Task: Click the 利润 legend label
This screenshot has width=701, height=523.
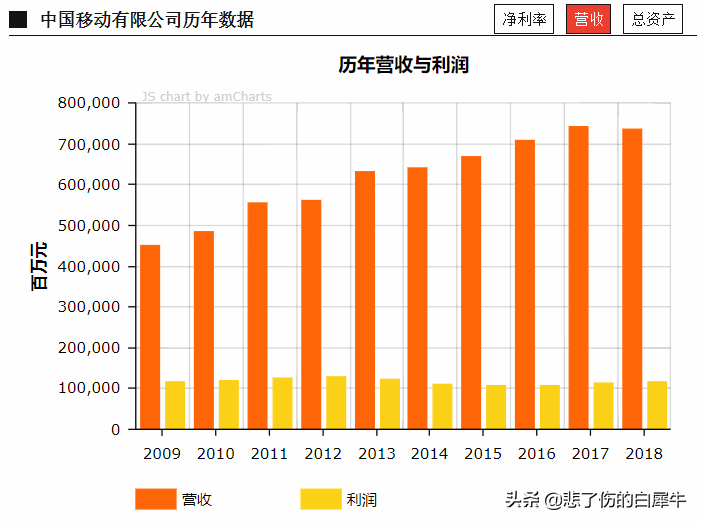Action: tap(362, 499)
